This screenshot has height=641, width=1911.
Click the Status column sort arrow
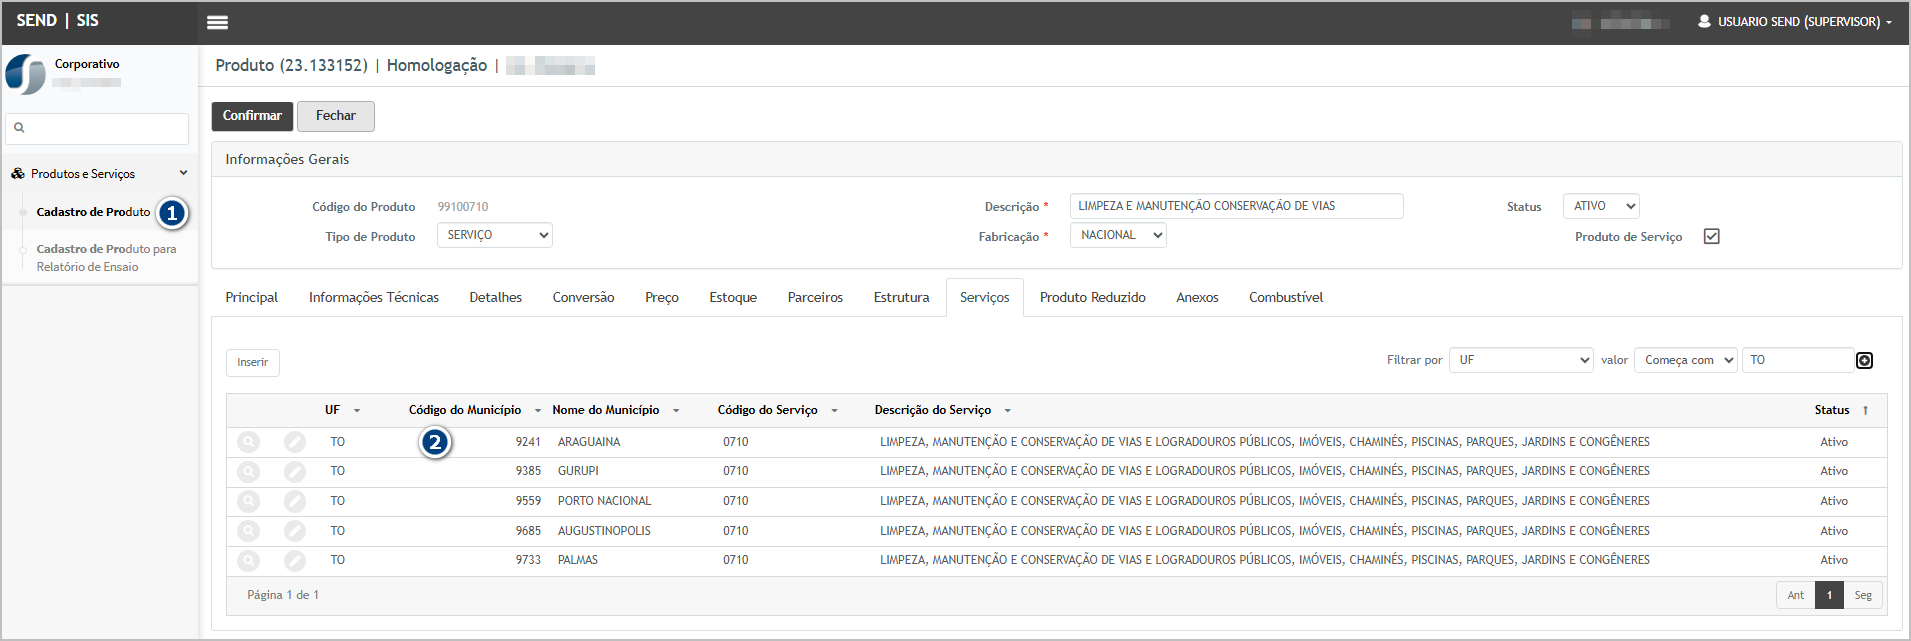click(1865, 411)
